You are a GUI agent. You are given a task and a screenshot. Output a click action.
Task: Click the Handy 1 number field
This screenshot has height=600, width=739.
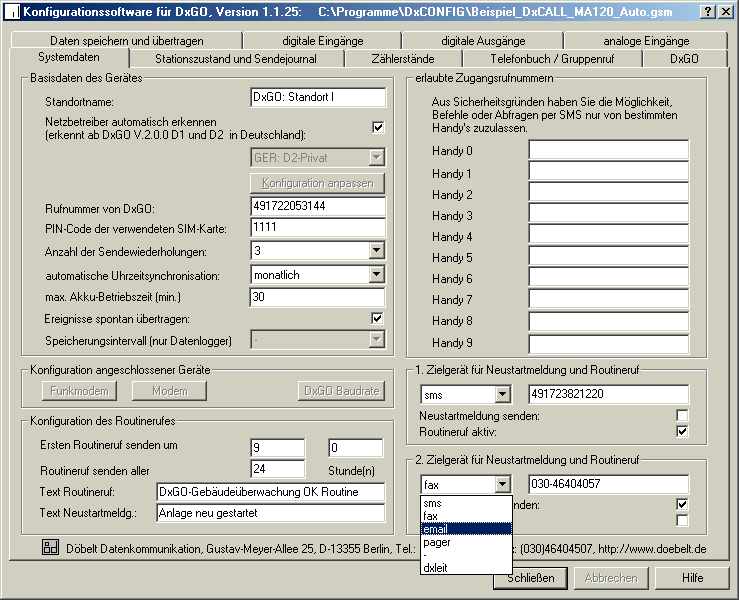(x=608, y=171)
